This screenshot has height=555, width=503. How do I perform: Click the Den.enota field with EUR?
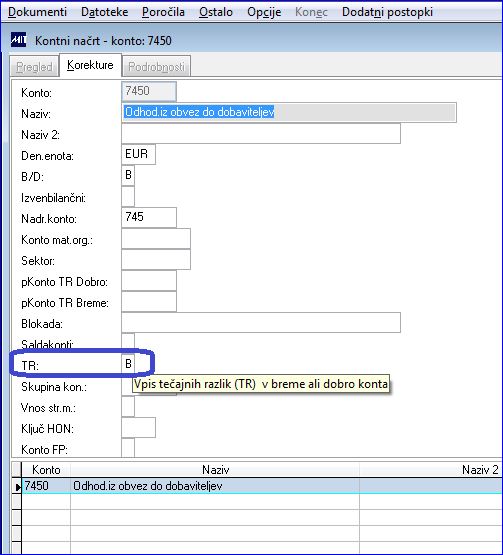point(138,155)
